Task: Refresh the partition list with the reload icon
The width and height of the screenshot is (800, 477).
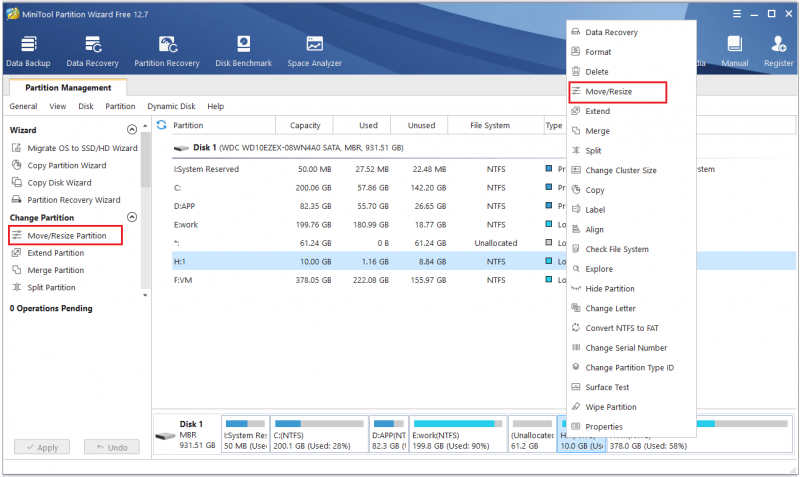Action: 162,125
